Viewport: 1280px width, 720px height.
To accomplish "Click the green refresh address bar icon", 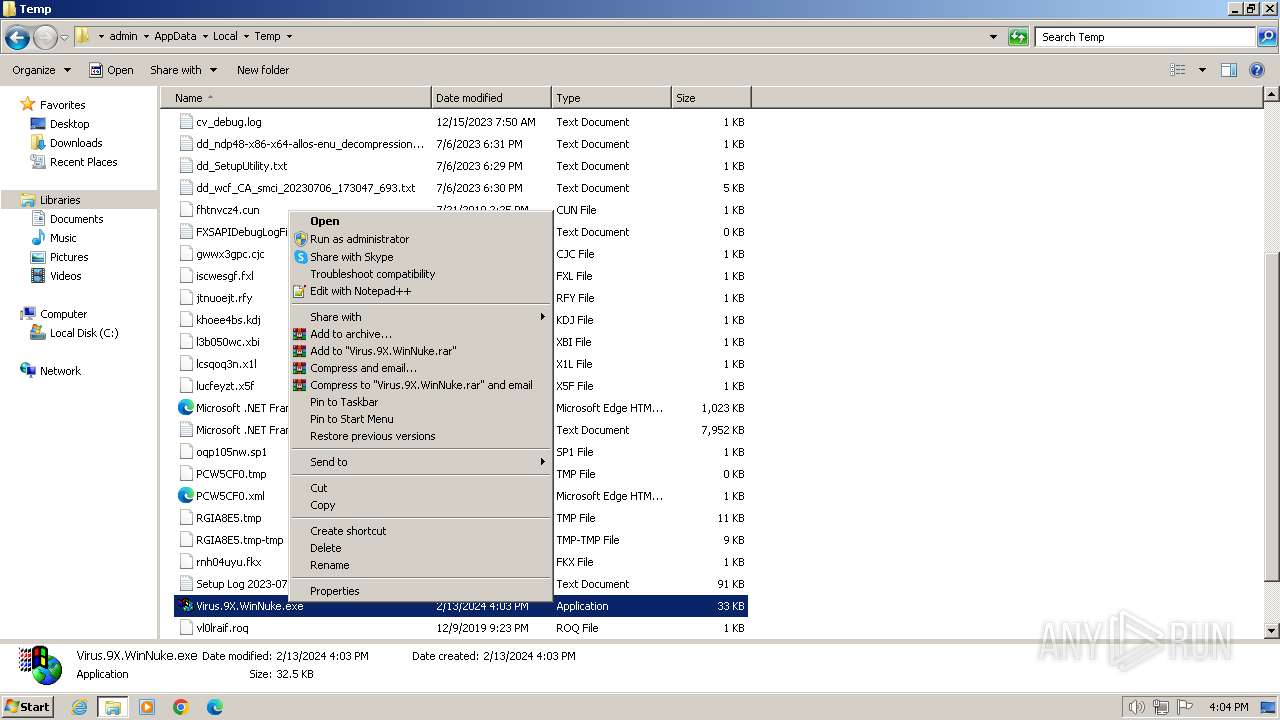I will pos(1018,37).
